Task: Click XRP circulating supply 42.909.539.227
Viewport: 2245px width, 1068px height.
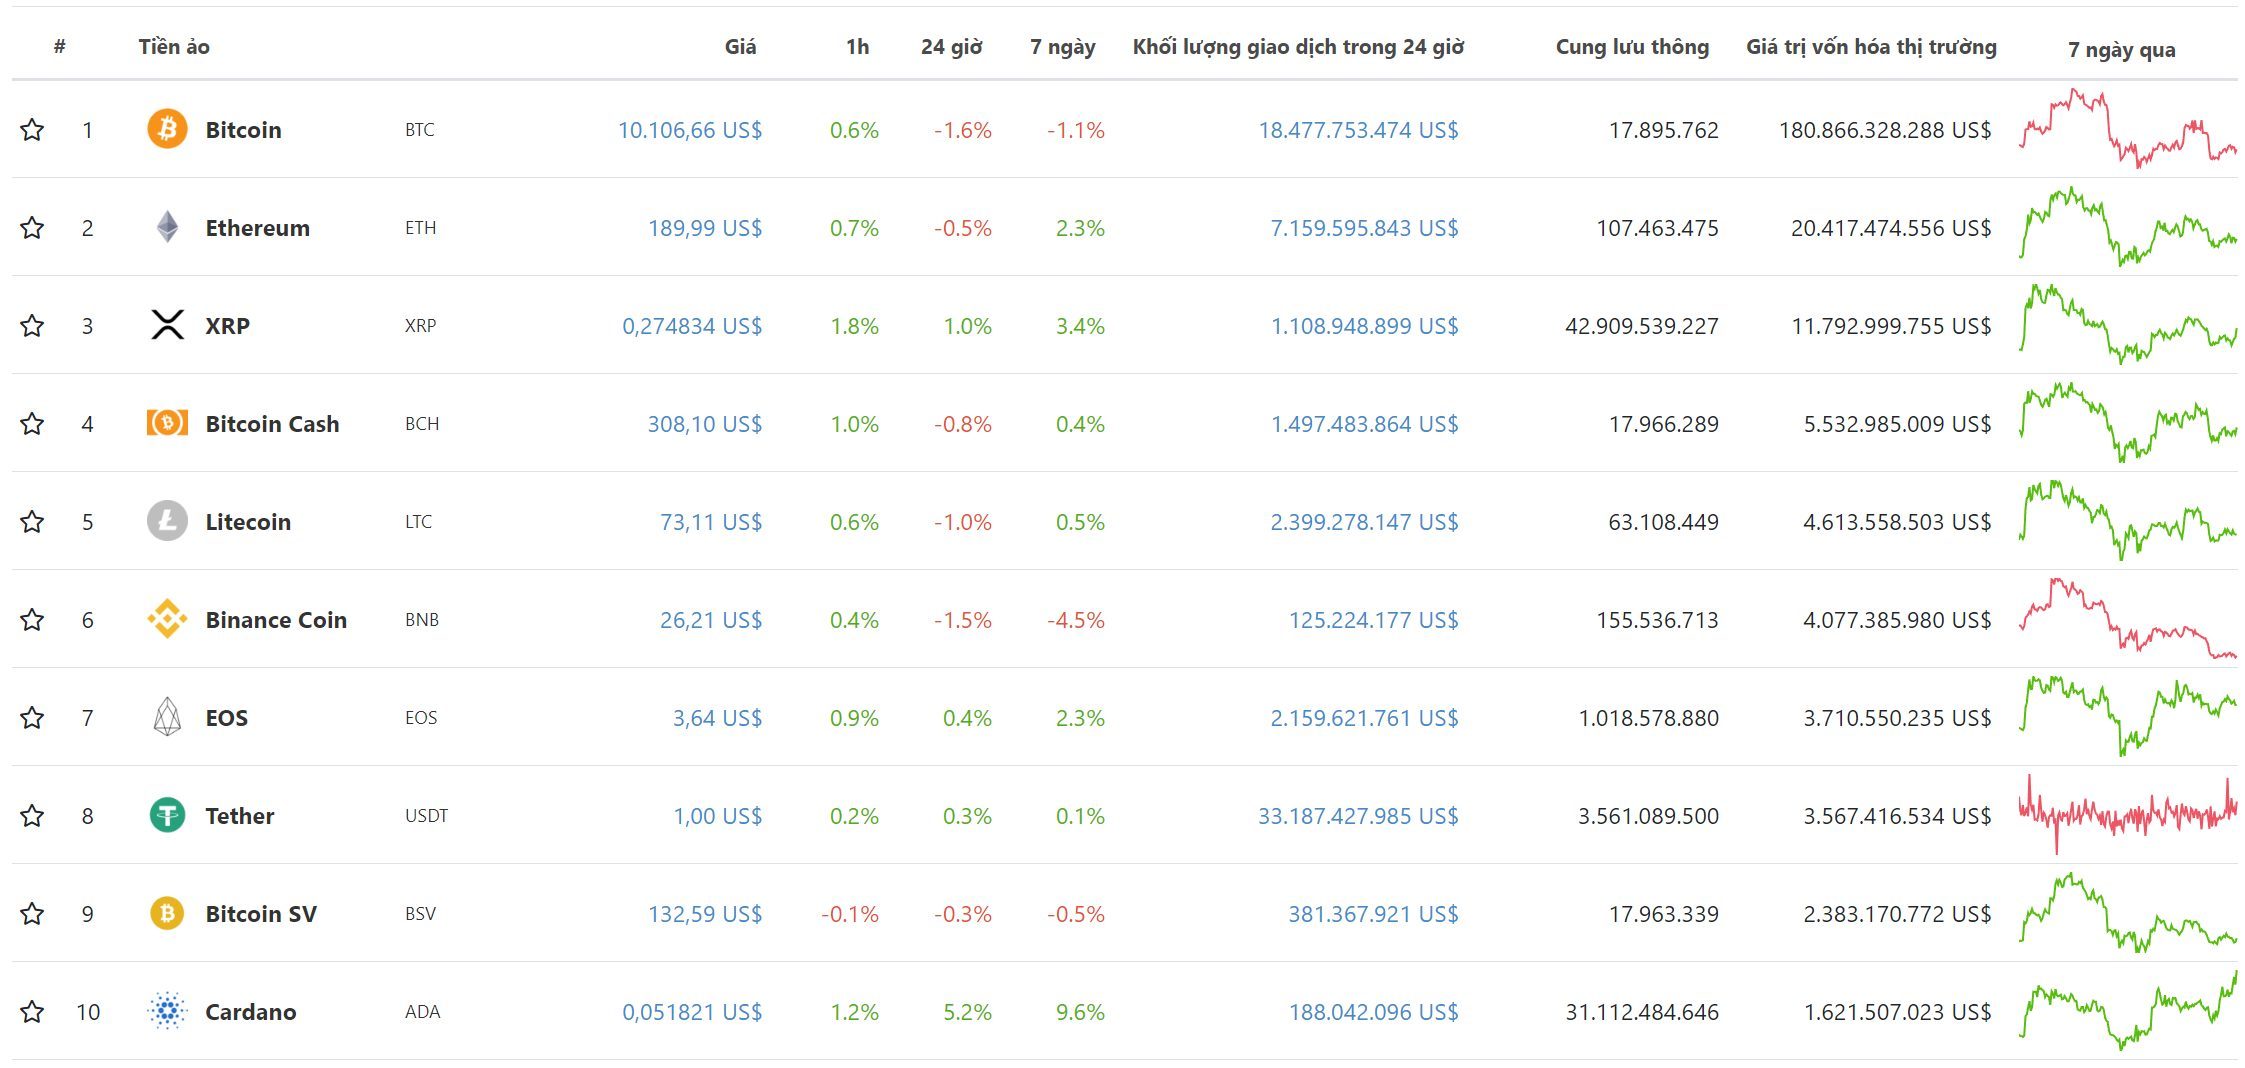Action: click(x=1642, y=325)
